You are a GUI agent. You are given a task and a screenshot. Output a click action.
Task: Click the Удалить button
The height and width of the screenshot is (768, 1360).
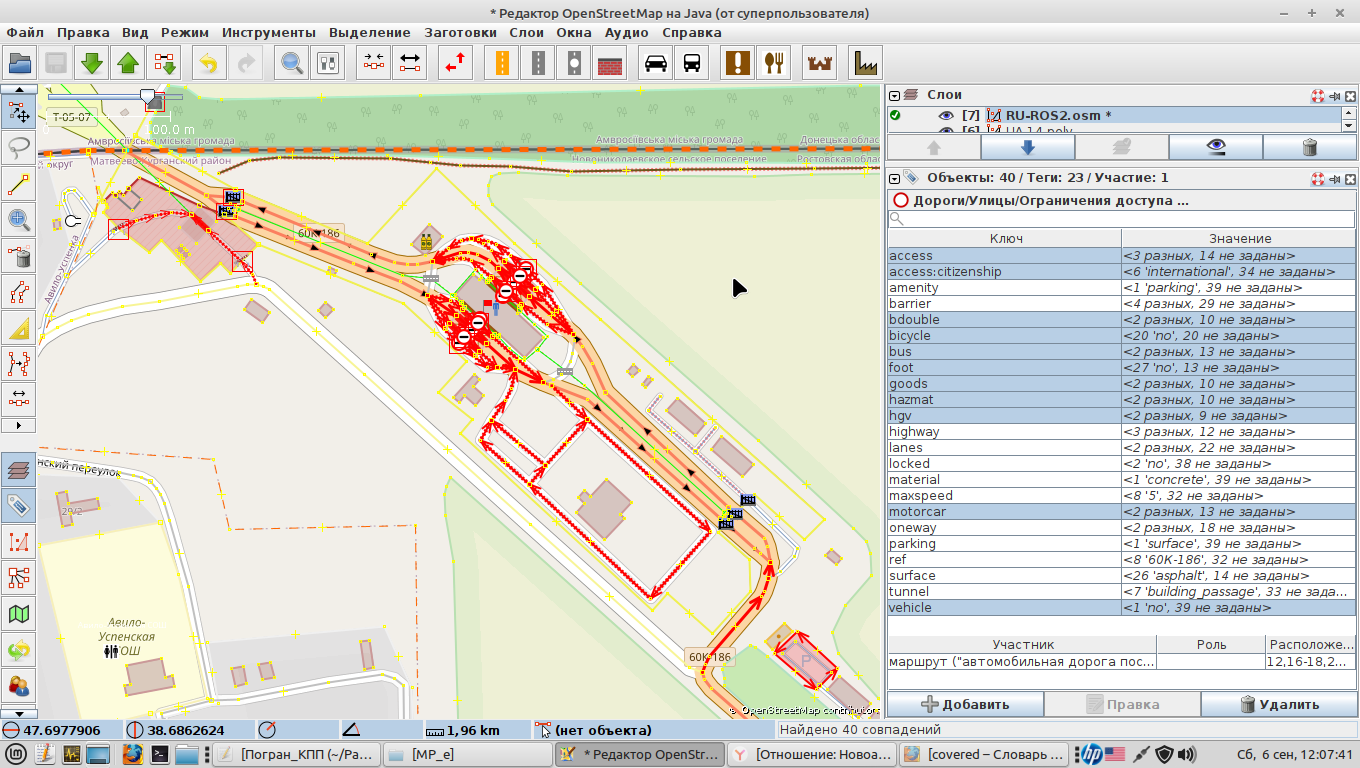click(x=1279, y=704)
